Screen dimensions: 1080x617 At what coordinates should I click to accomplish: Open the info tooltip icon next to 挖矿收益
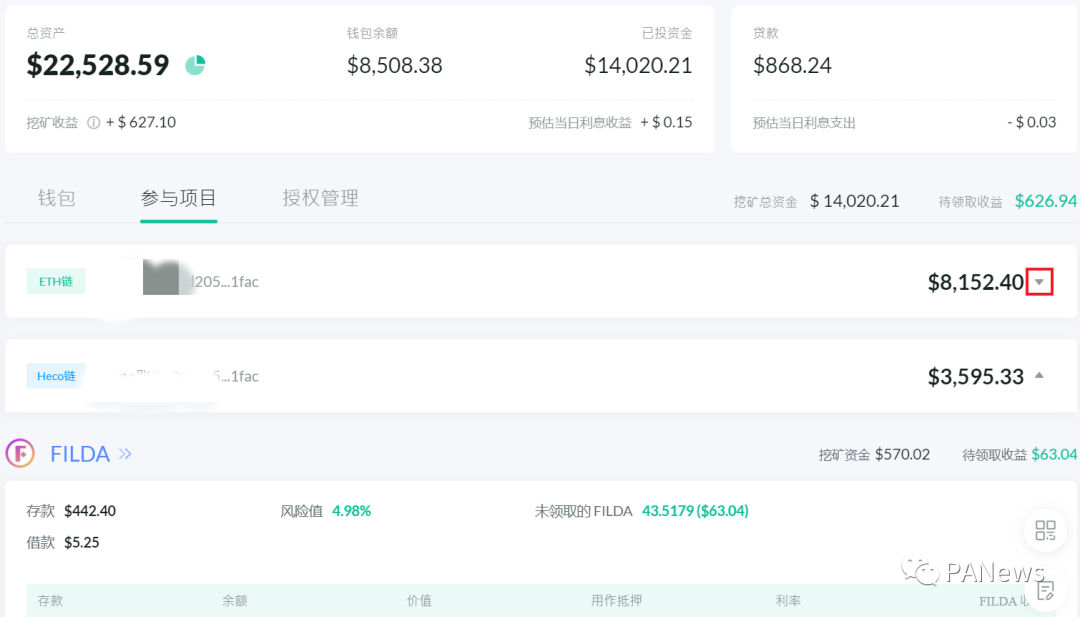(x=92, y=122)
